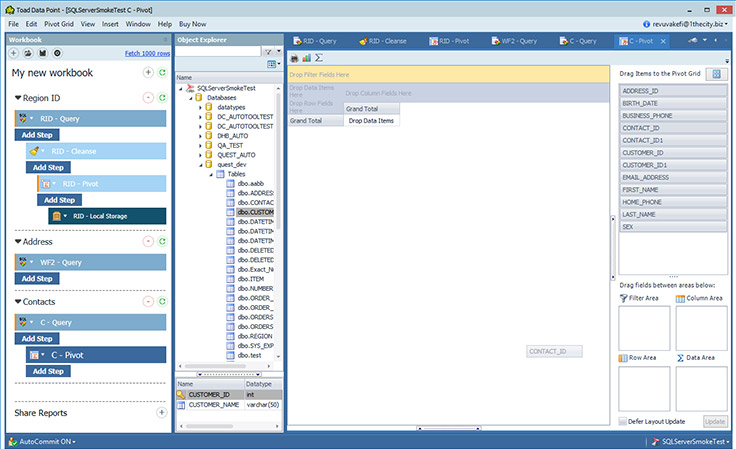Collapse the Contacts section
The height and width of the screenshot is (449, 736).
coord(18,301)
